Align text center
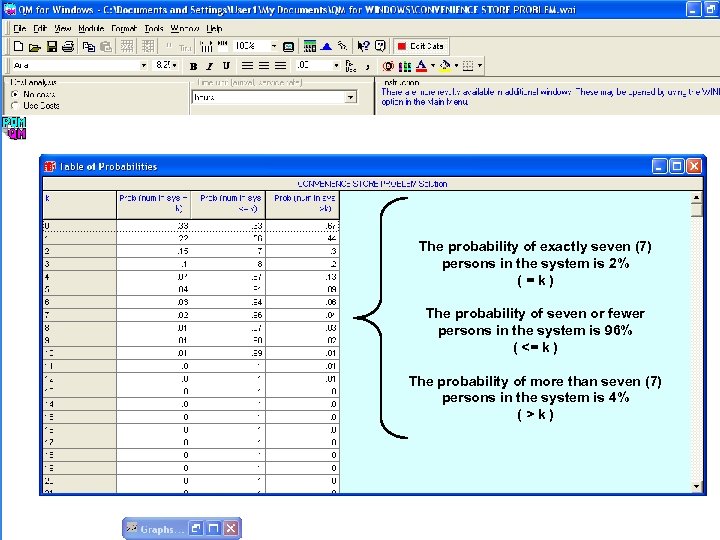The image size is (720, 540). [x=264, y=66]
